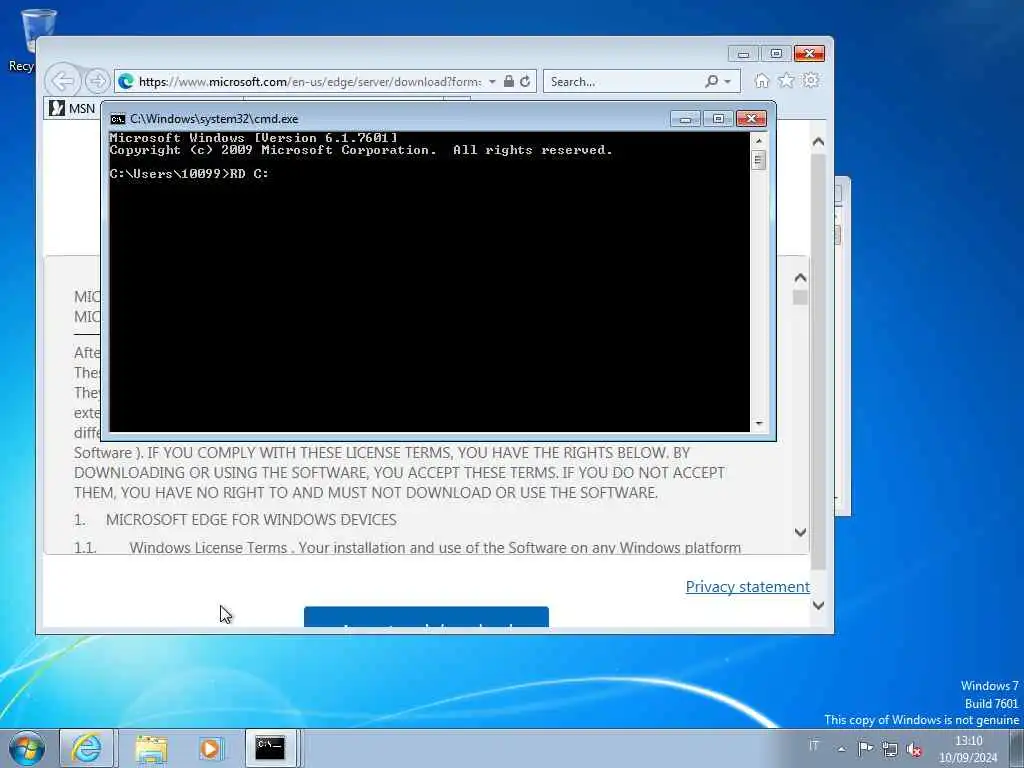Screen dimensions: 1024x768
Task: Expand search provider dropdown arrow
Action: click(728, 82)
